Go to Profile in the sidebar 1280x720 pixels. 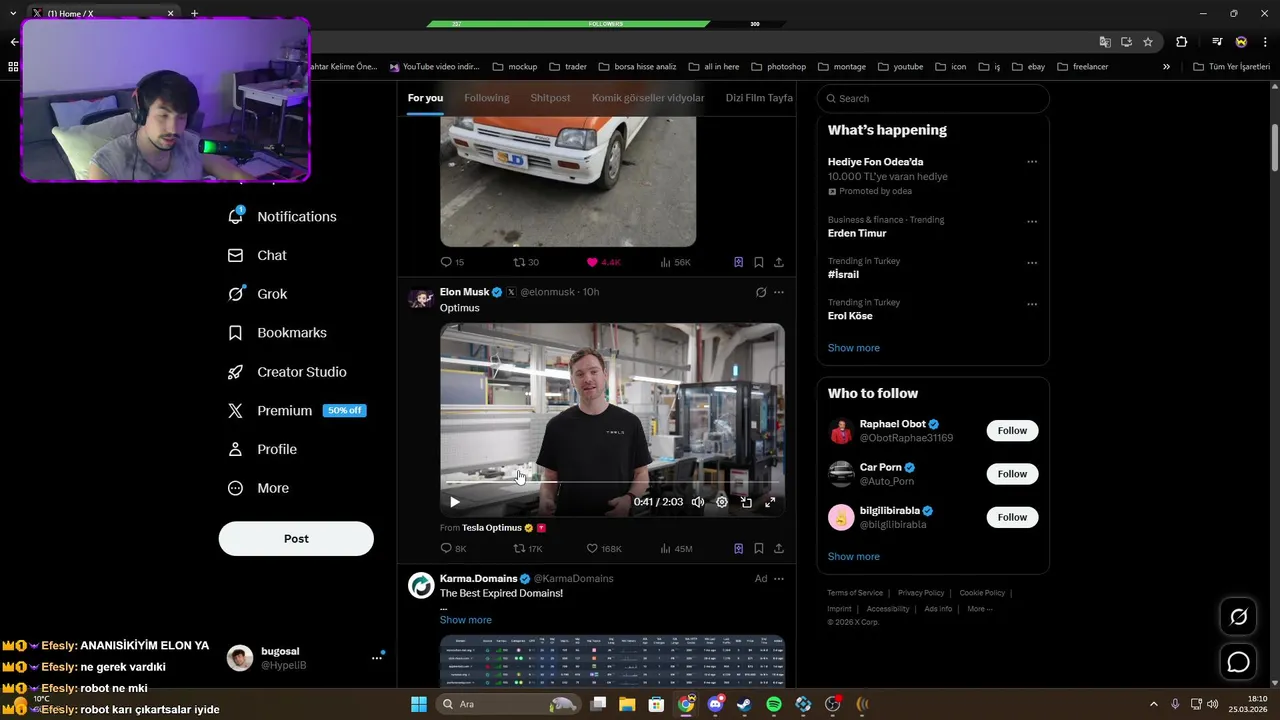262,450
